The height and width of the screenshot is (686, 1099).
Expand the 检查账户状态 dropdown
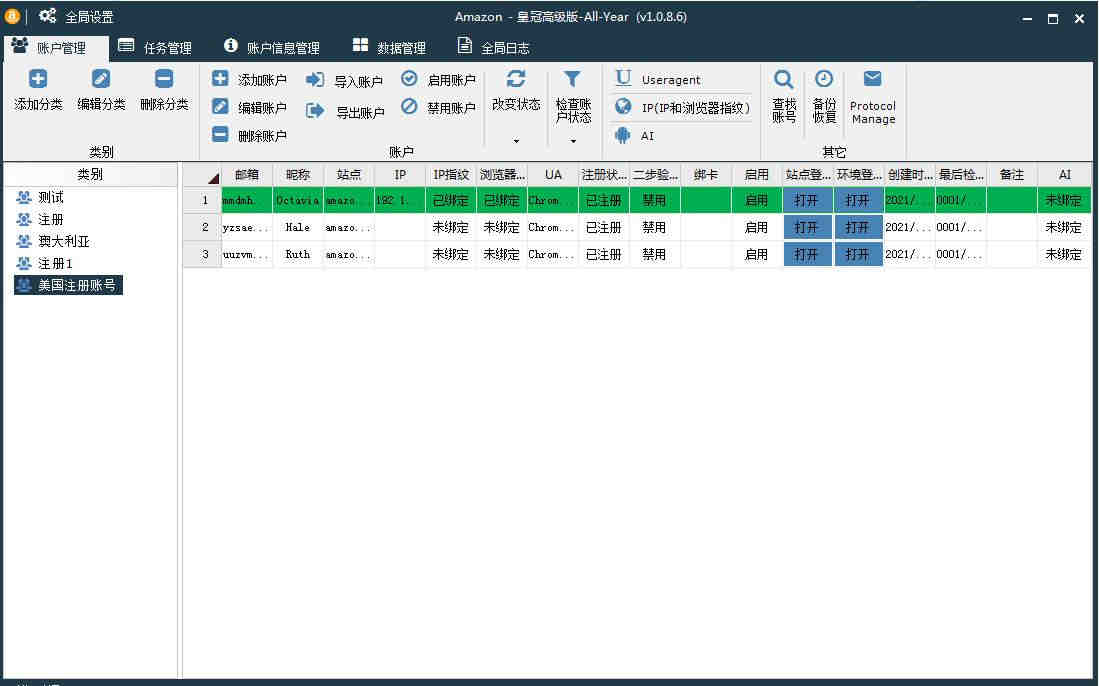(573, 141)
